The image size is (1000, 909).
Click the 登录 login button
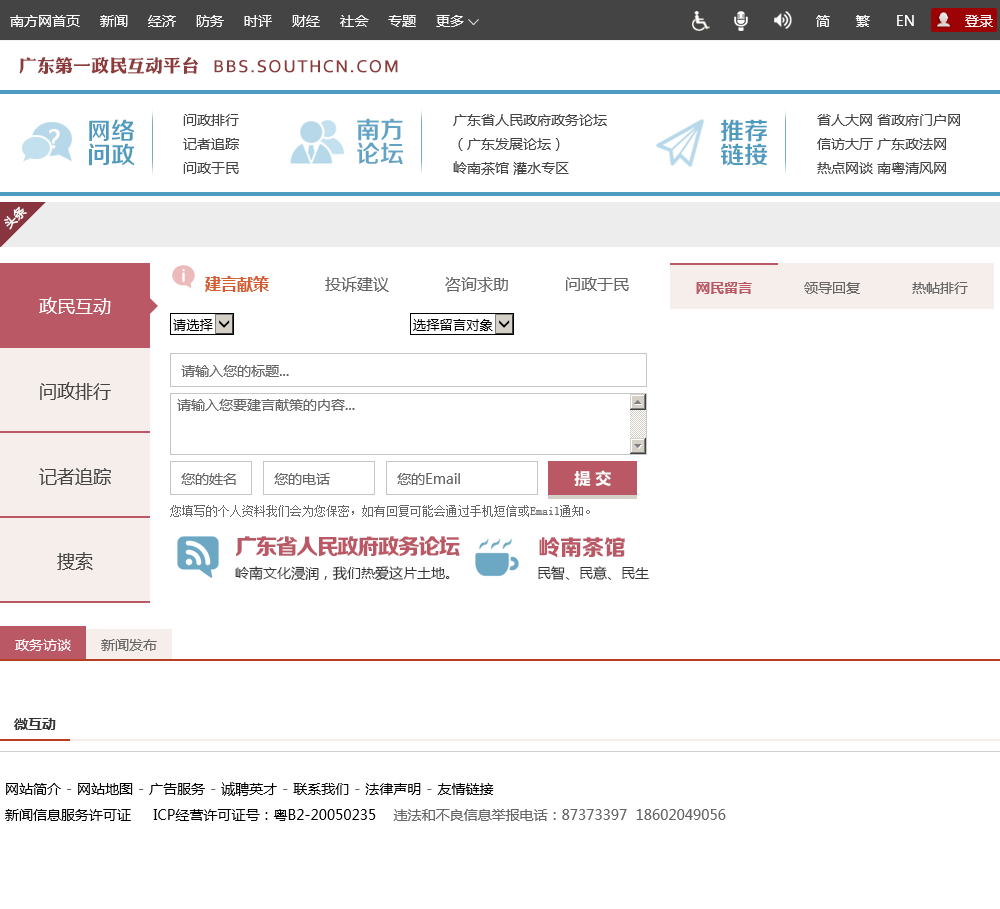coord(965,21)
